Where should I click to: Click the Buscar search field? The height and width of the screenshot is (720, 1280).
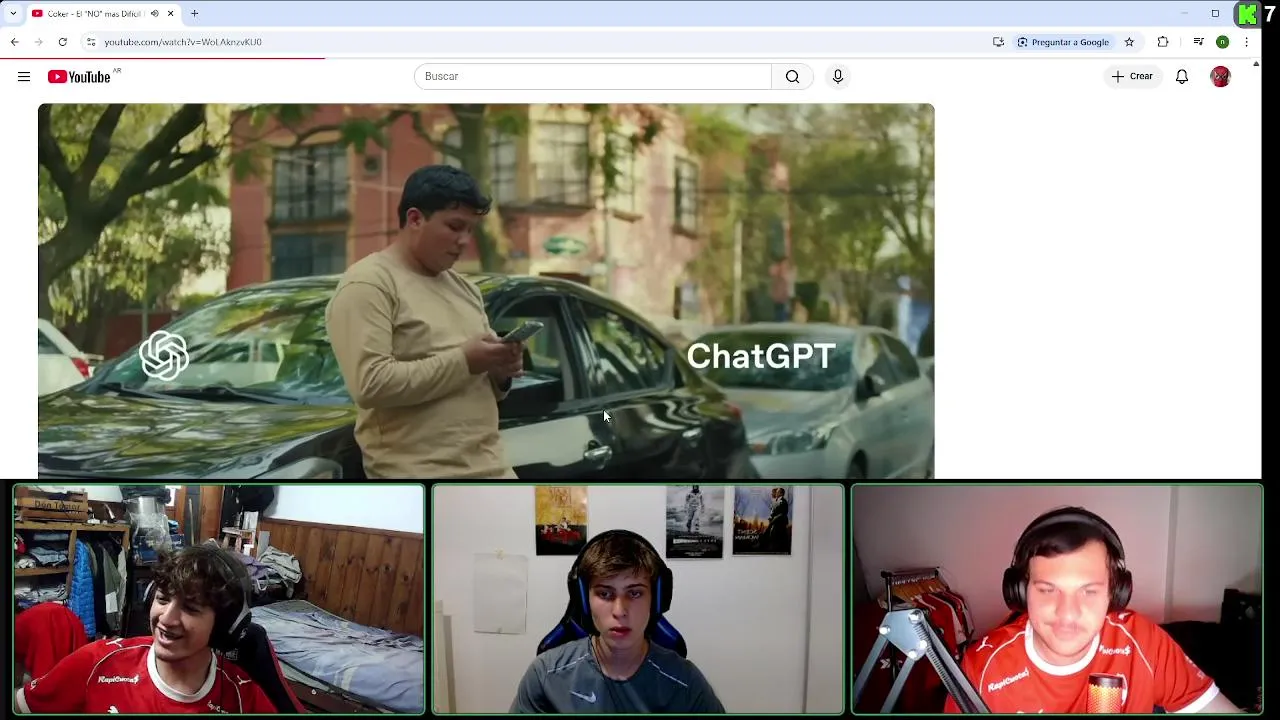(x=593, y=76)
